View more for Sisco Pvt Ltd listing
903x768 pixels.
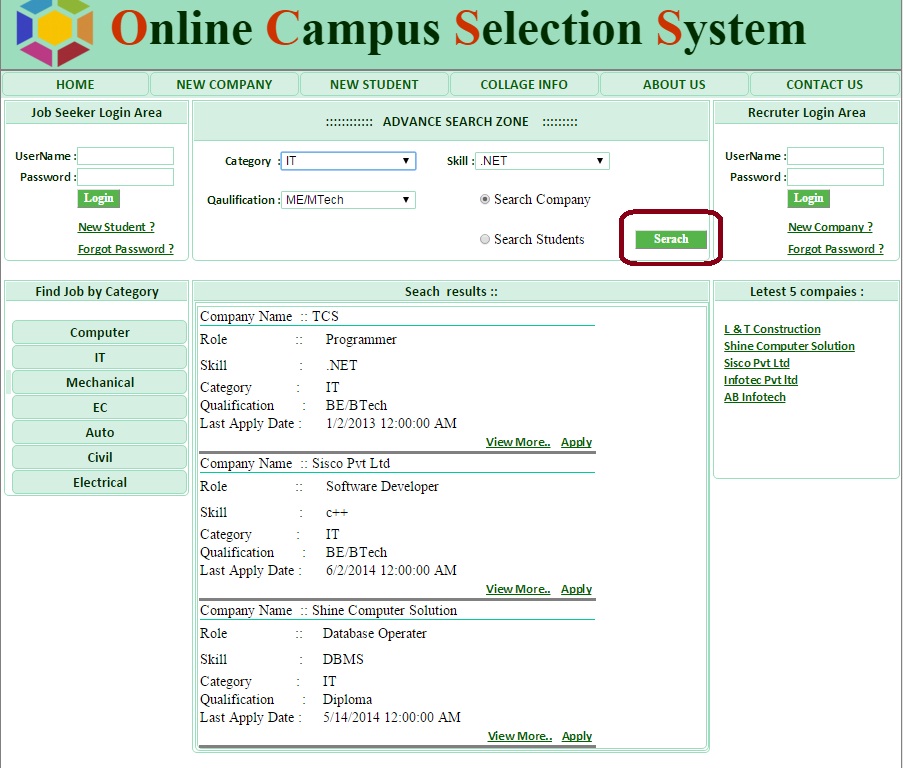point(518,589)
